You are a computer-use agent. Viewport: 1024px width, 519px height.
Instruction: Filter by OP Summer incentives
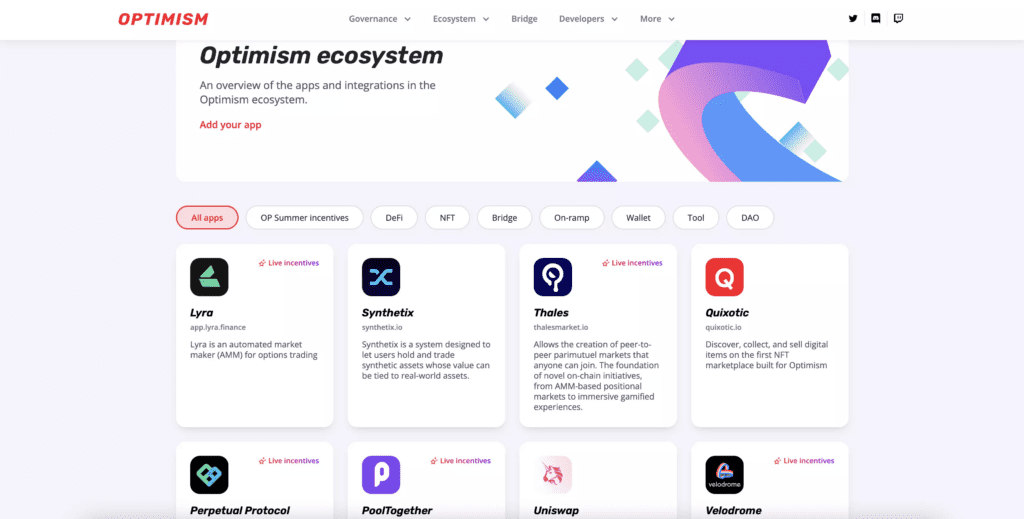point(304,217)
